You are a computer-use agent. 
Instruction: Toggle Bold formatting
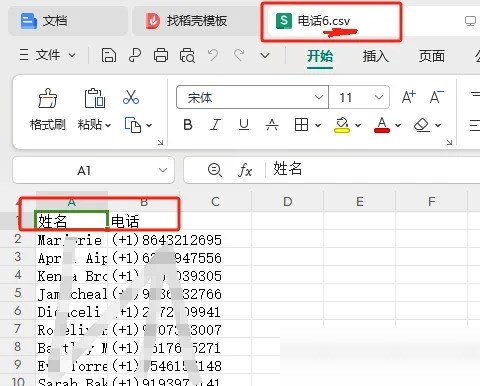(x=188, y=125)
